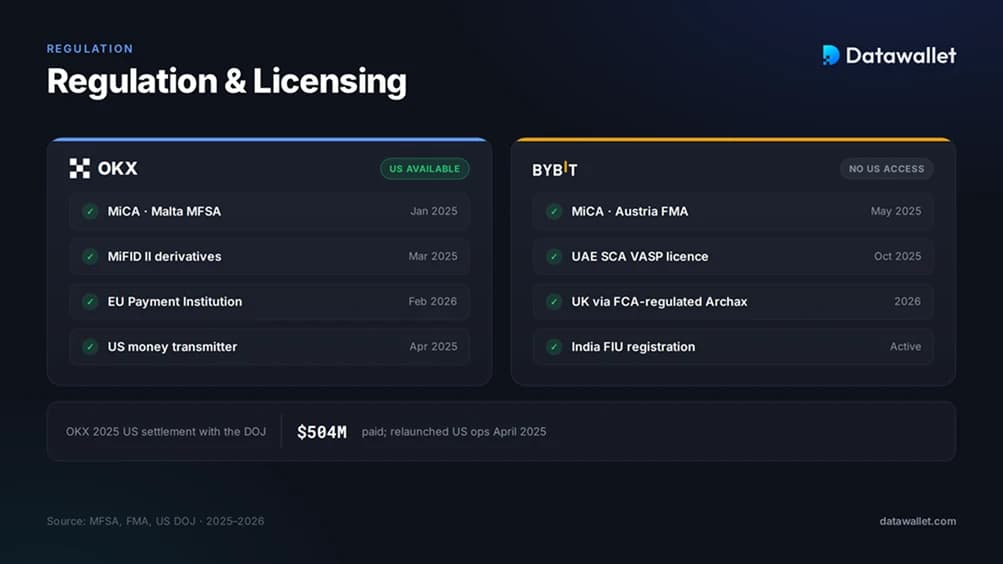
Task: Open the datawallet.com link
Action: [x=918, y=521]
